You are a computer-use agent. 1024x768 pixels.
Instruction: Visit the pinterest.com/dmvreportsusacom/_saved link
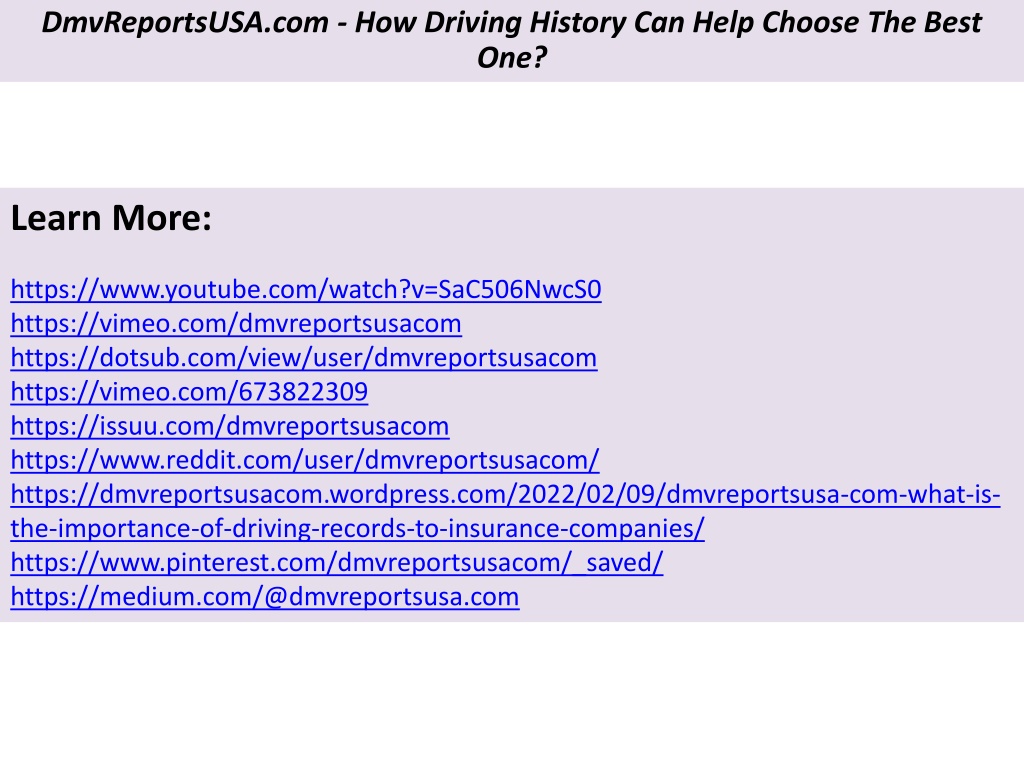pyautogui.click(x=337, y=562)
